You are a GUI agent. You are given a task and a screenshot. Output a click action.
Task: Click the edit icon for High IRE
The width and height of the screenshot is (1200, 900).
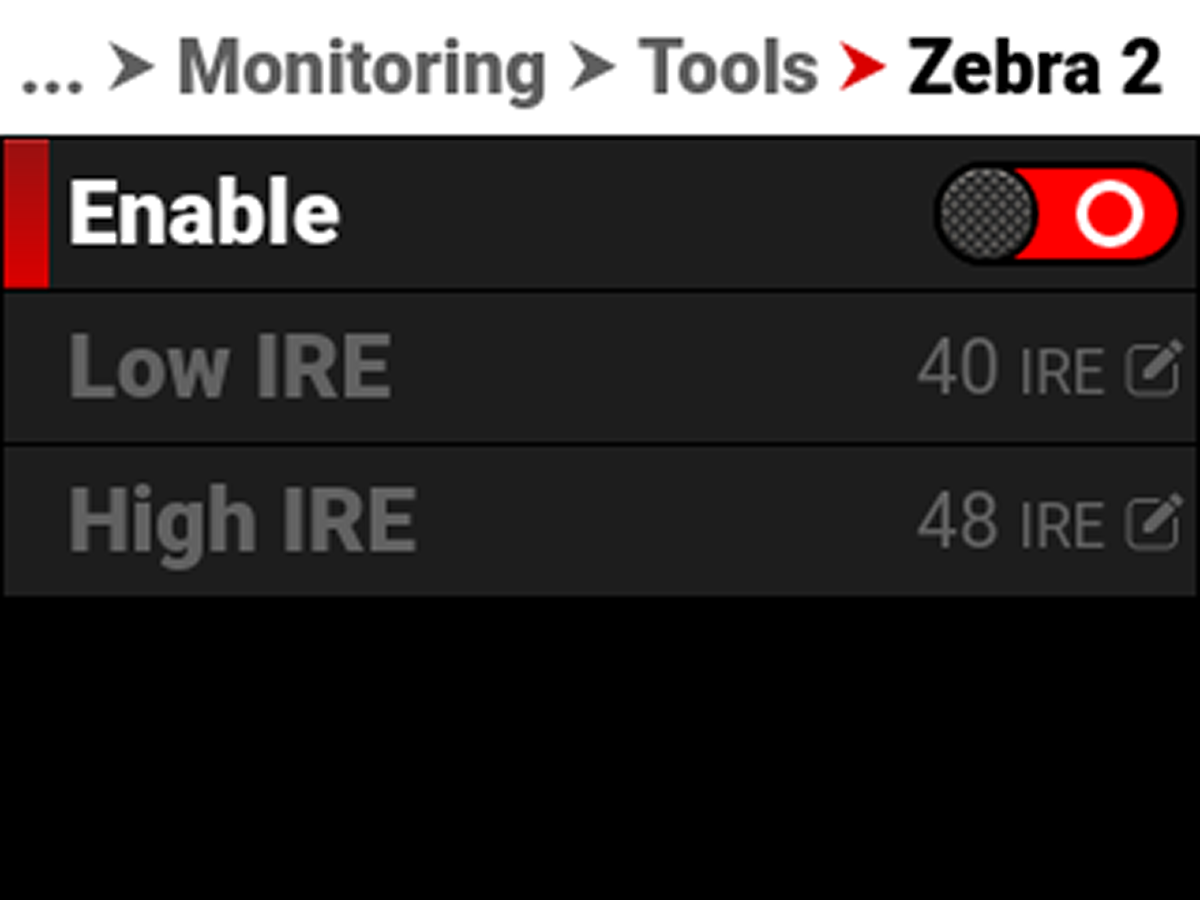[x=1153, y=522]
